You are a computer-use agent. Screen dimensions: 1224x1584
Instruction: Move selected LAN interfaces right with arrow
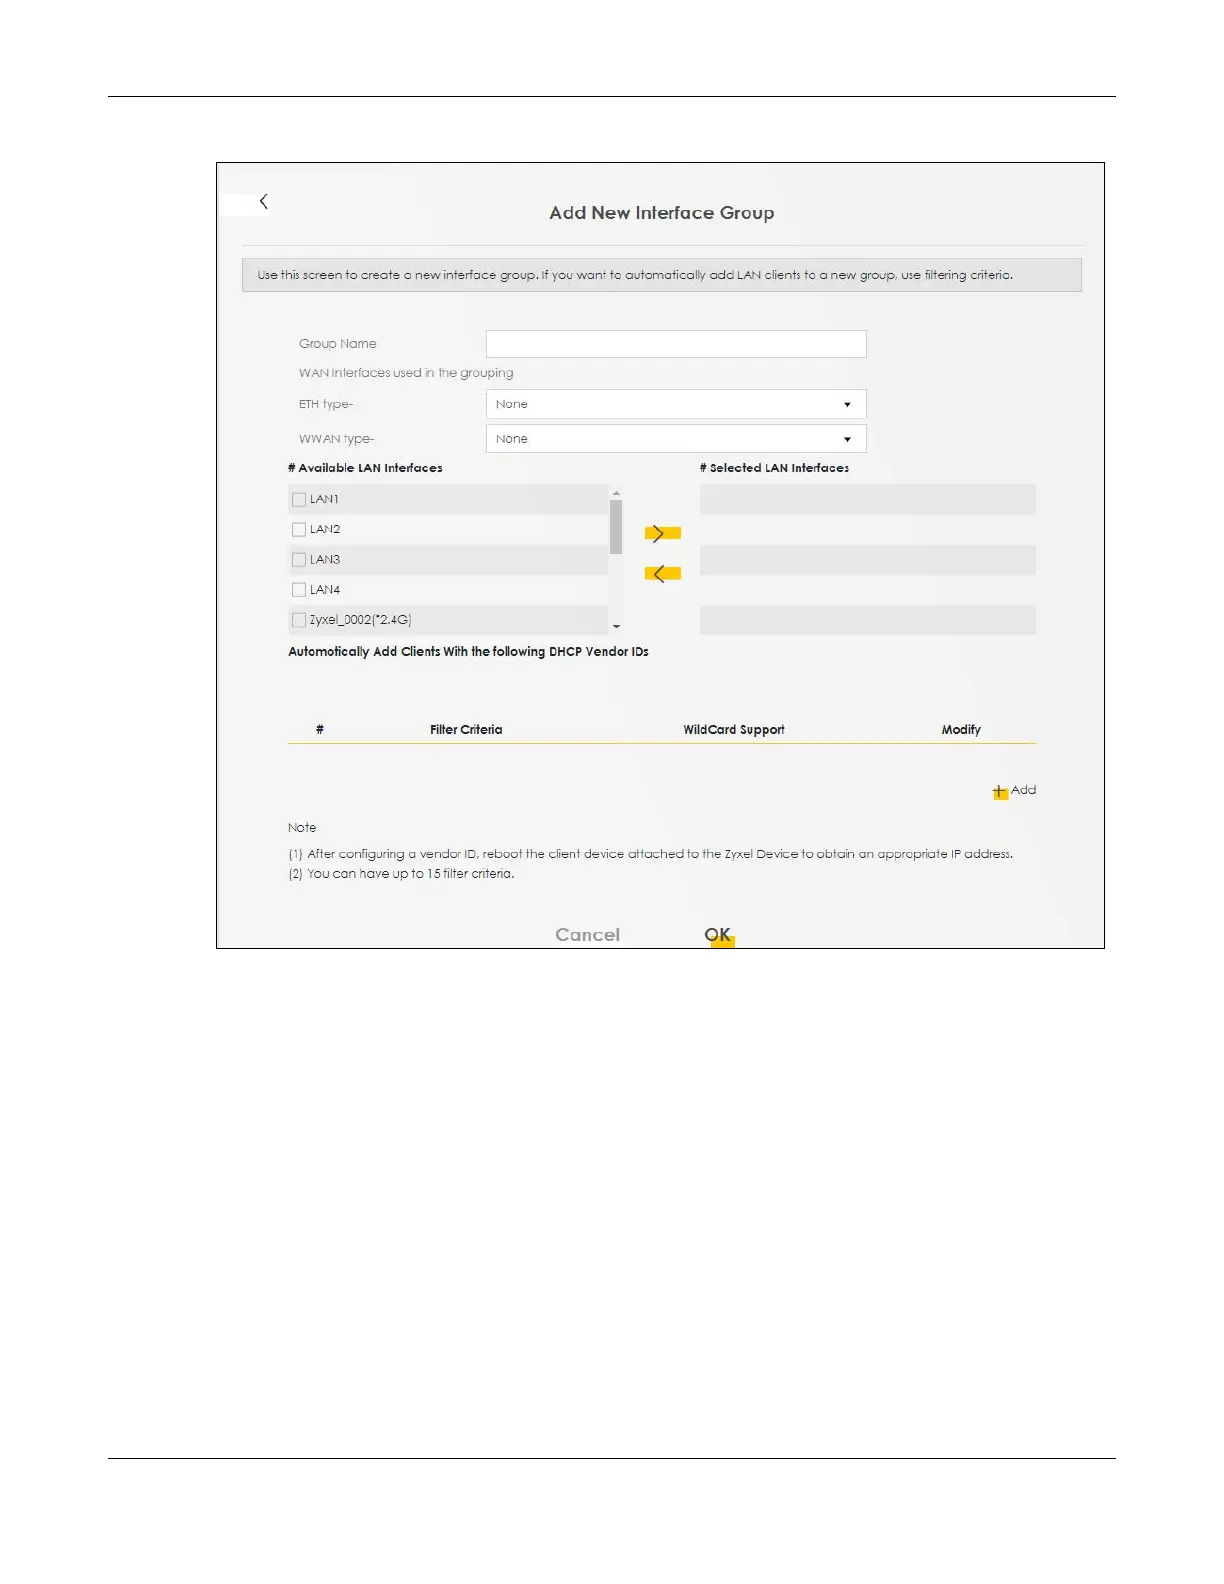coord(661,533)
